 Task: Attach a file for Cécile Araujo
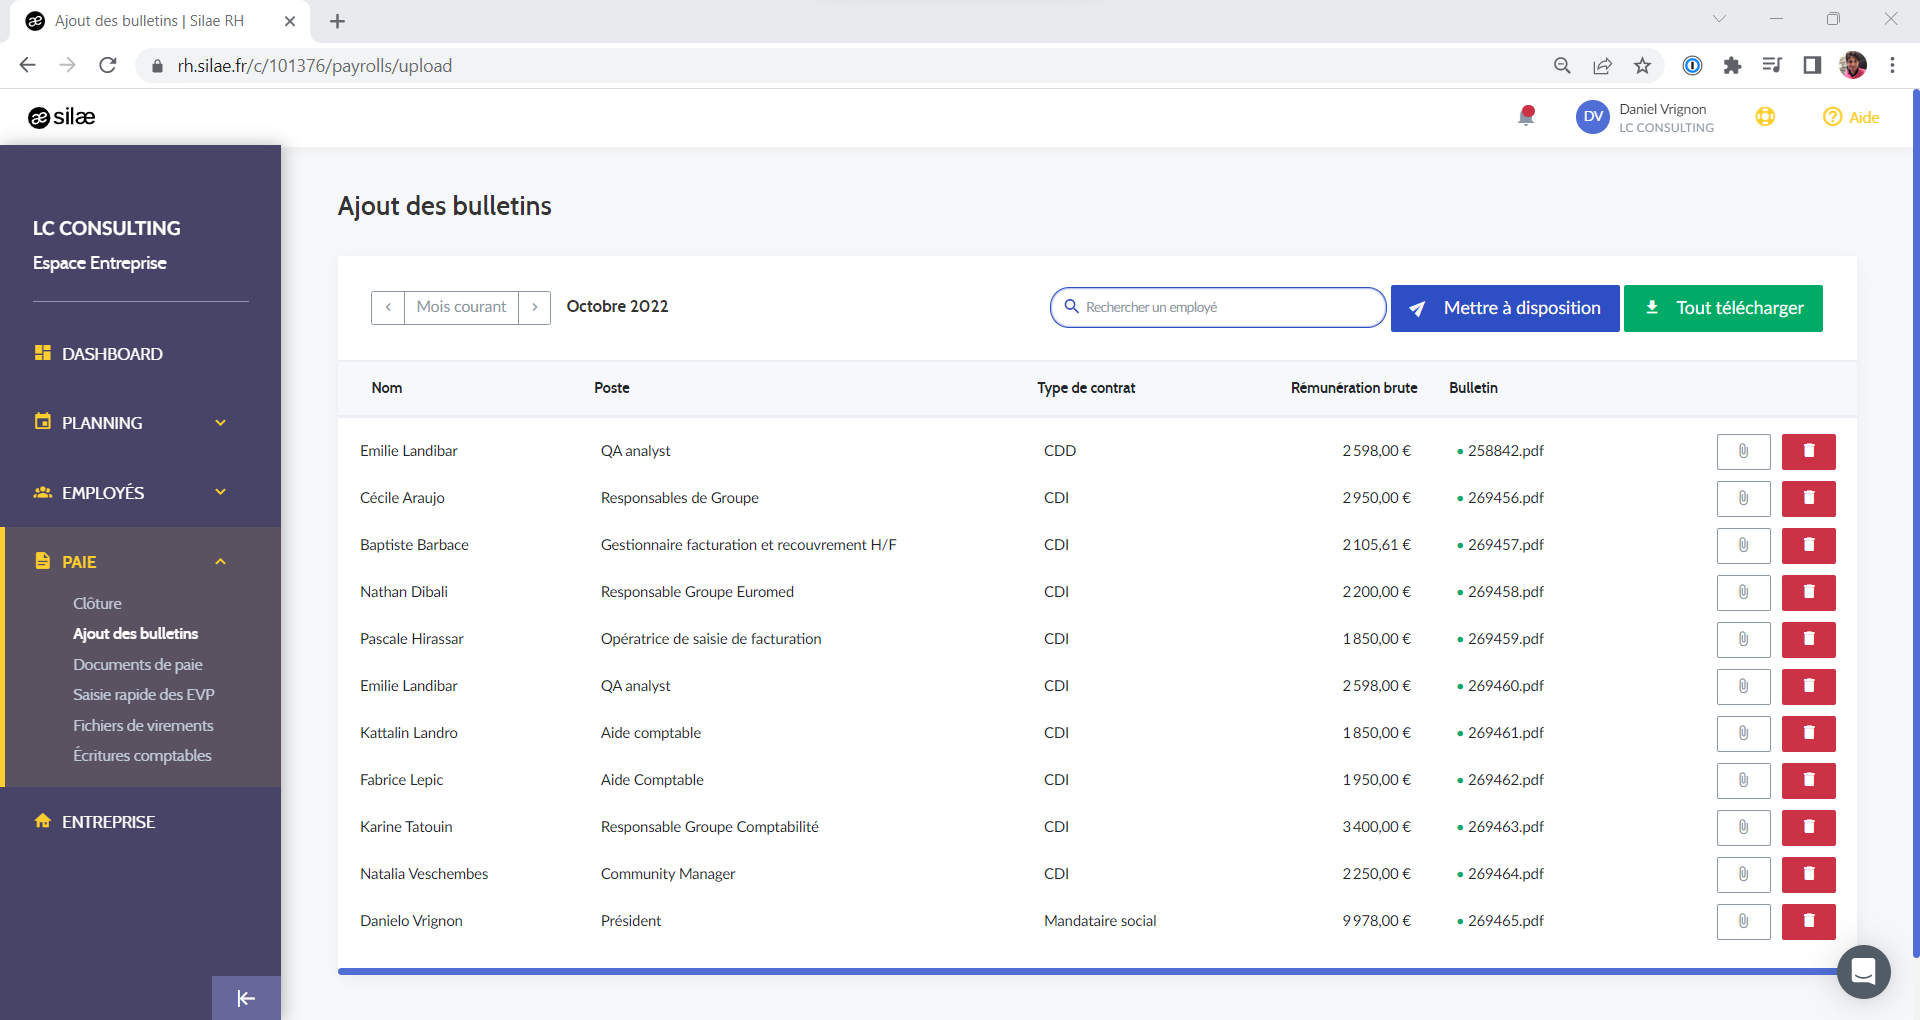tap(1743, 498)
